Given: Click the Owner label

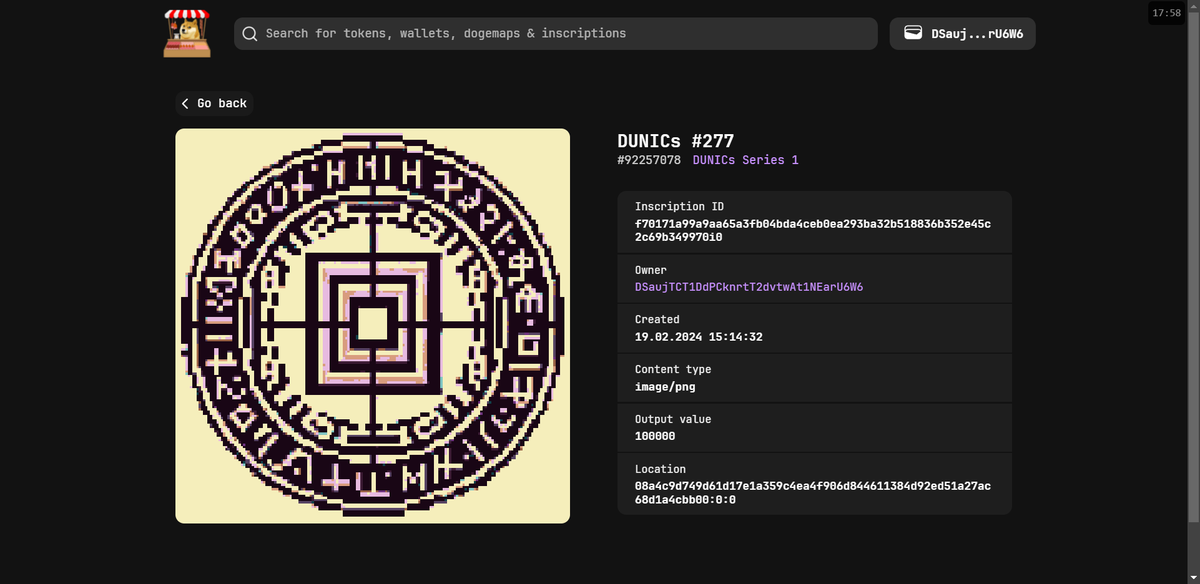Looking at the screenshot, I should [650, 270].
